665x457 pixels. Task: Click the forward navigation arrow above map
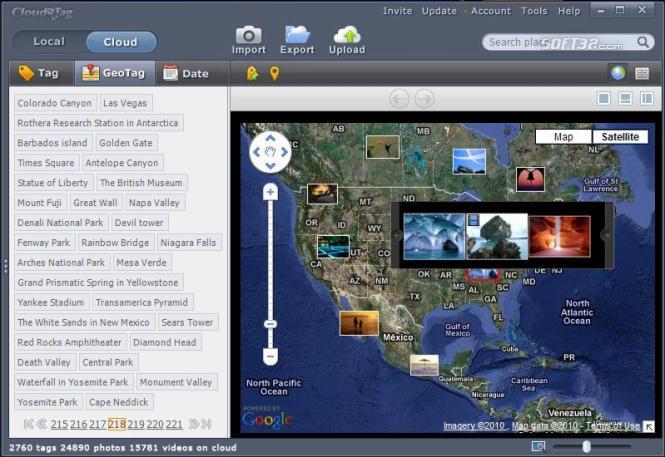[x=424, y=99]
